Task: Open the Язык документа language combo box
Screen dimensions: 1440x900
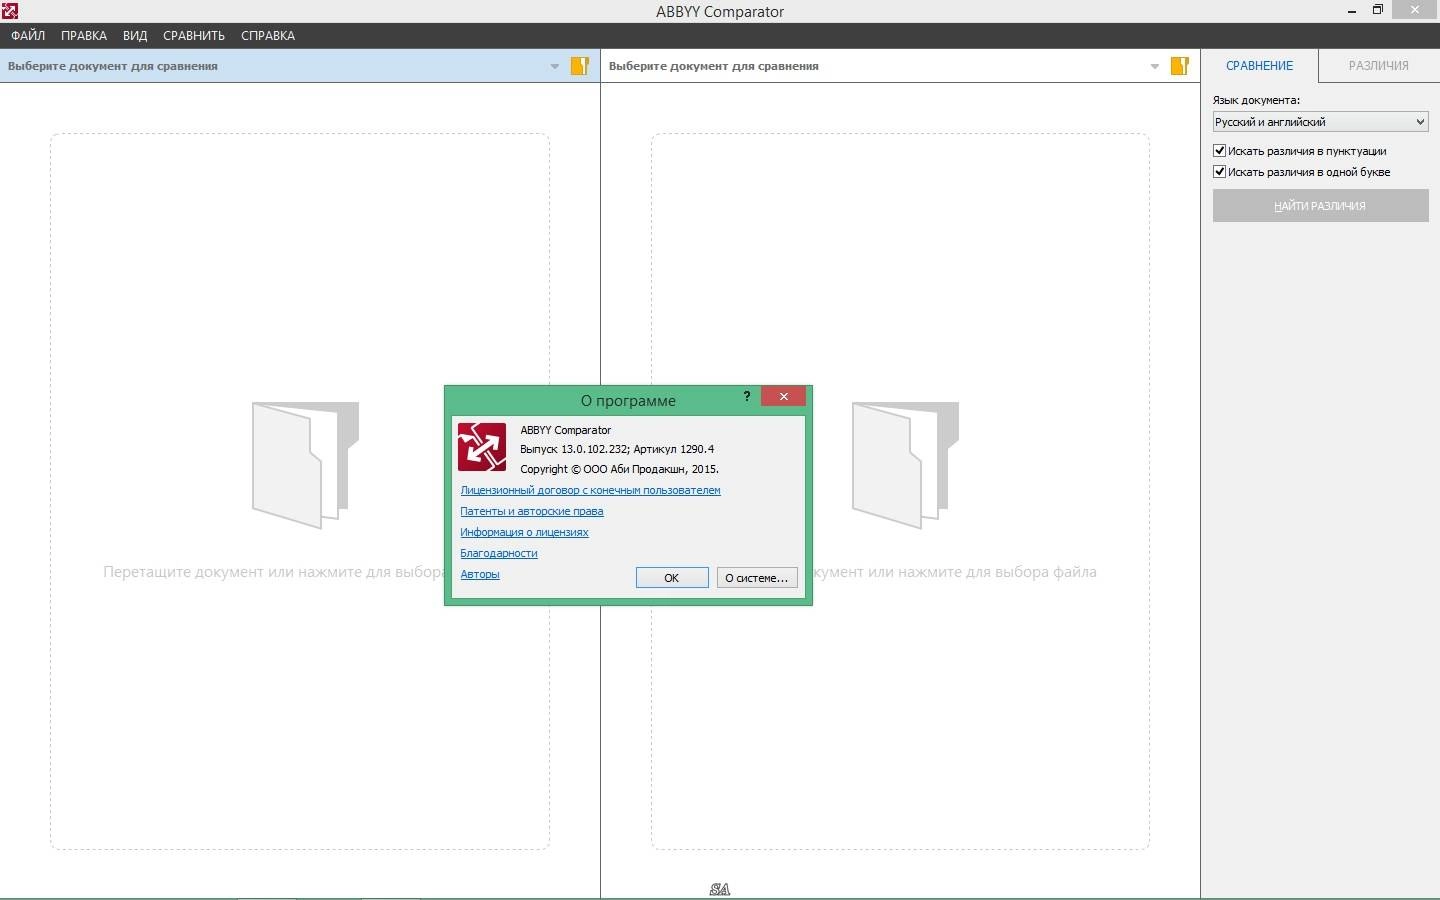Action: [x=1320, y=122]
